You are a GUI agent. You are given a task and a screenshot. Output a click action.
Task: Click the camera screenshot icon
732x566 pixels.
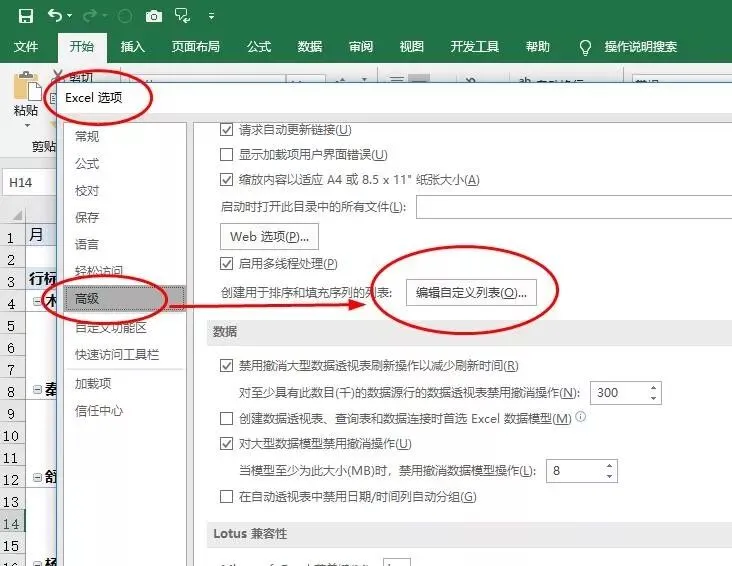154,16
